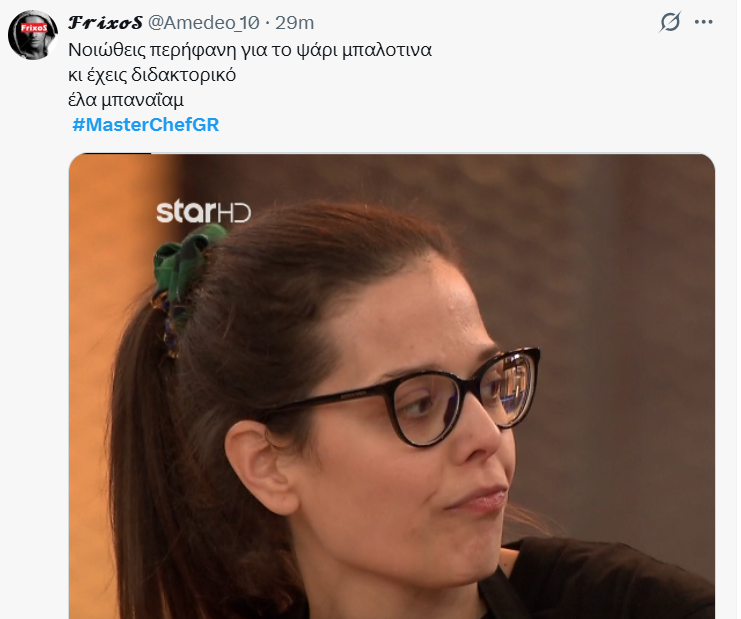The height and width of the screenshot is (619, 741).
Task: Click the starHD watermark in the image
Action: (x=204, y=212)
